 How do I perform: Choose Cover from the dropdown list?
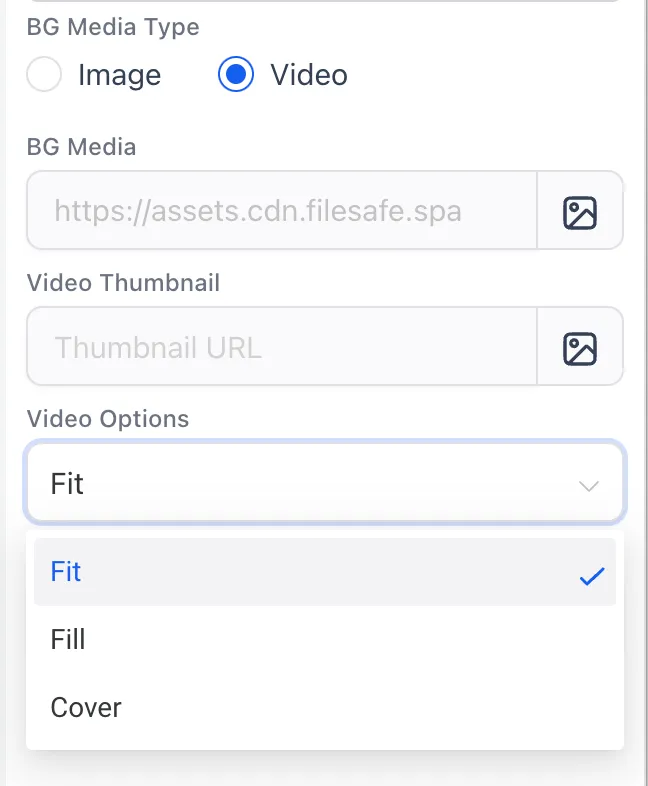click(x=325, y=707)
